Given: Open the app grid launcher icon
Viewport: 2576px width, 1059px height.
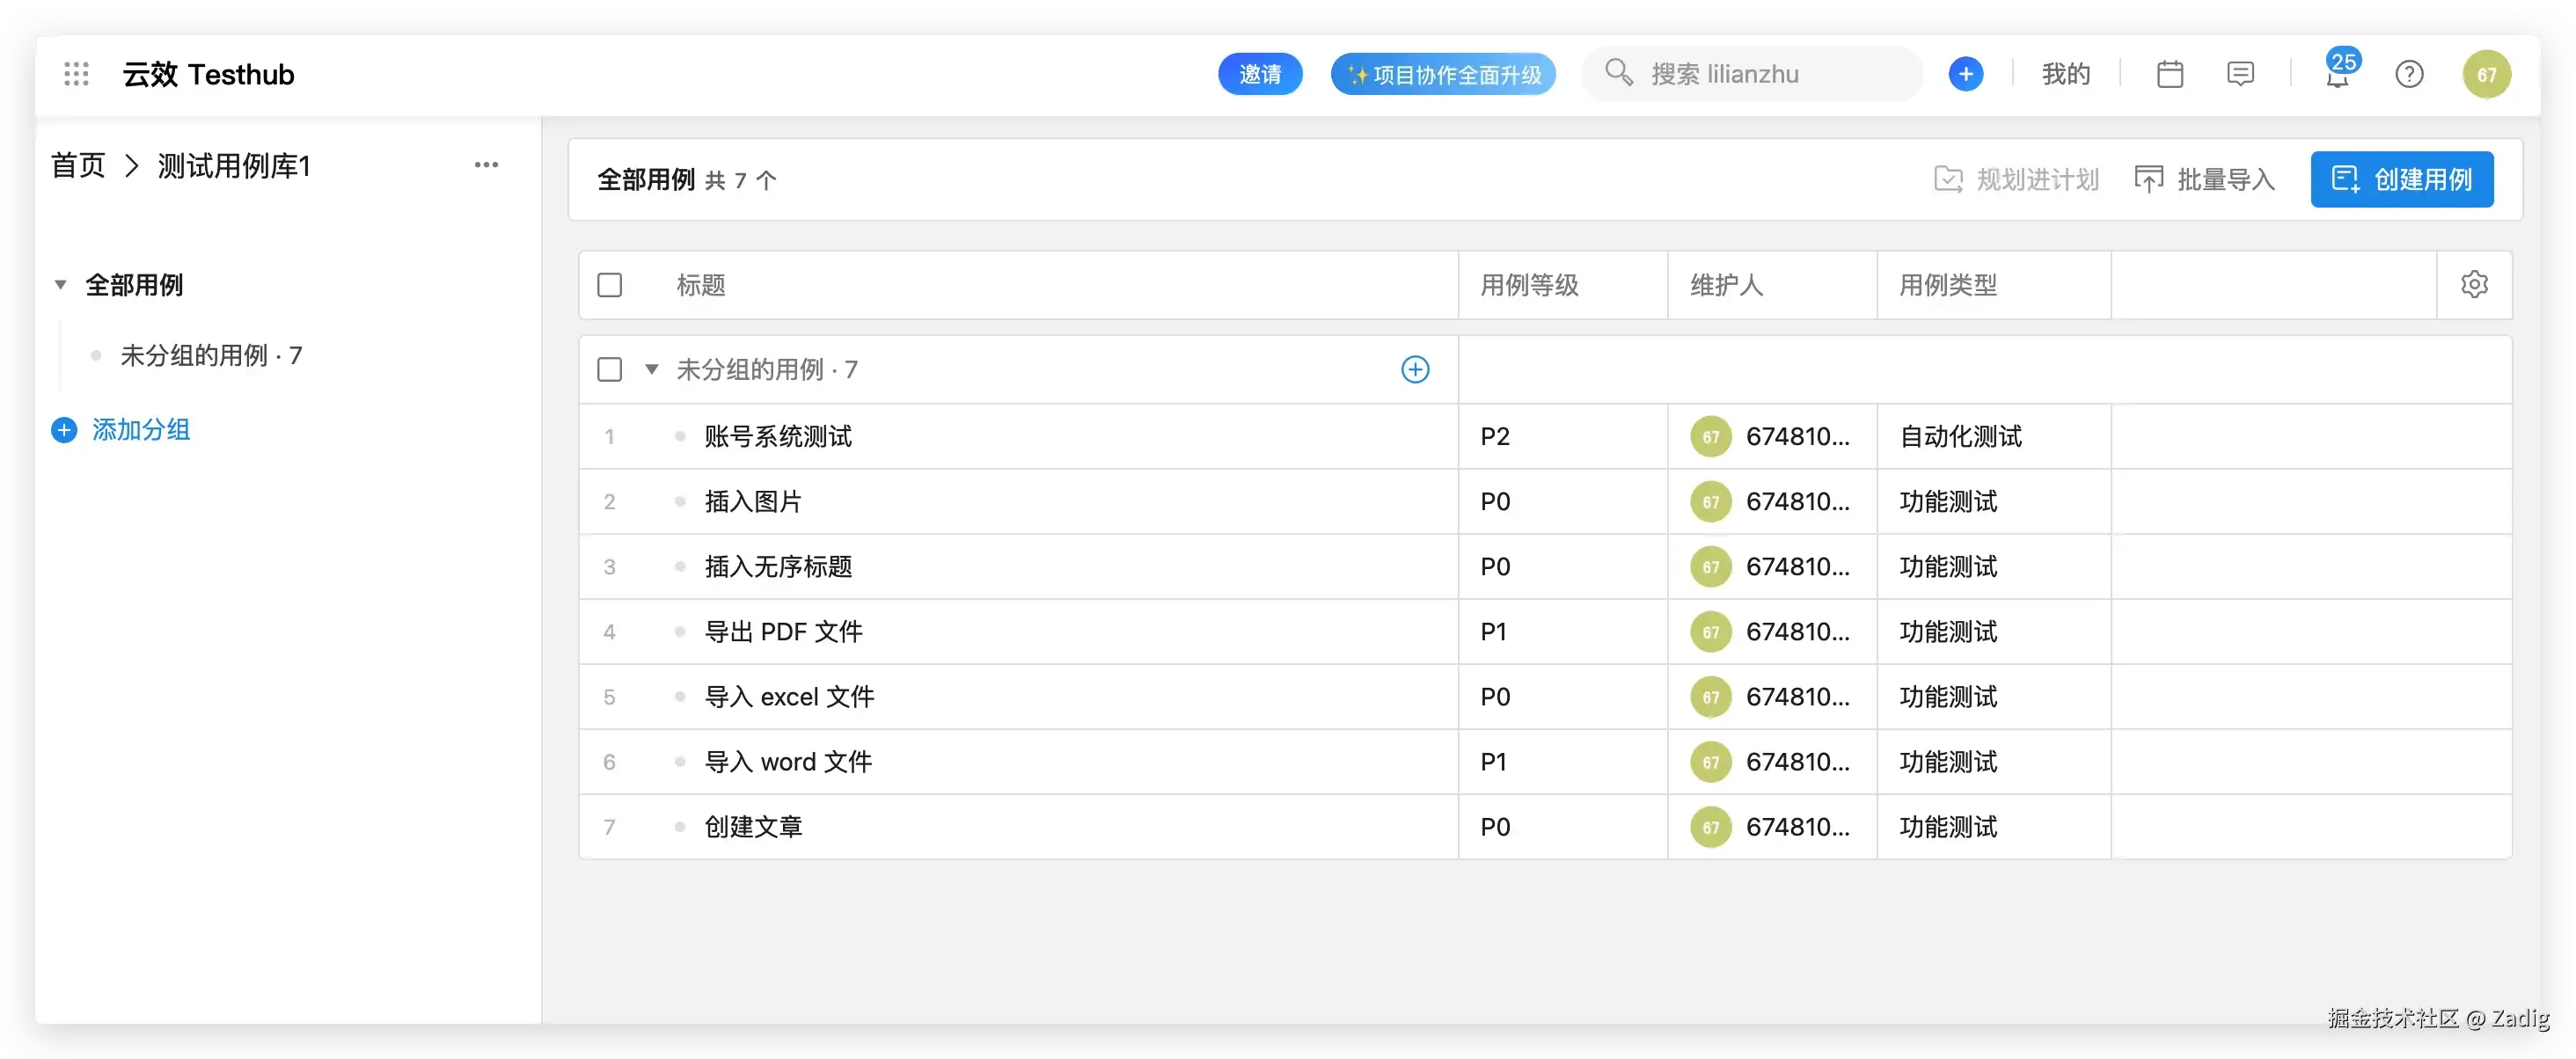Looking at the screenshot, I should [76, 74].
